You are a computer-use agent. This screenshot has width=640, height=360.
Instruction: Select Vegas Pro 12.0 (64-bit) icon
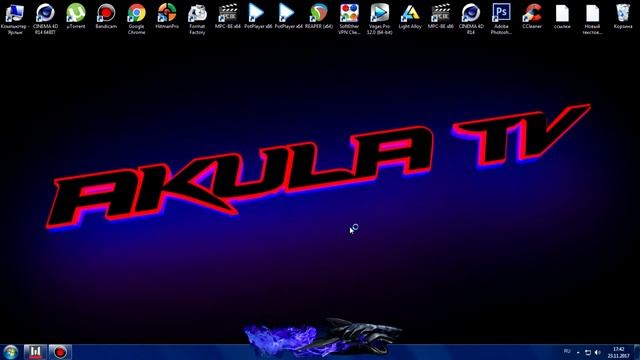tap(380, 18)
